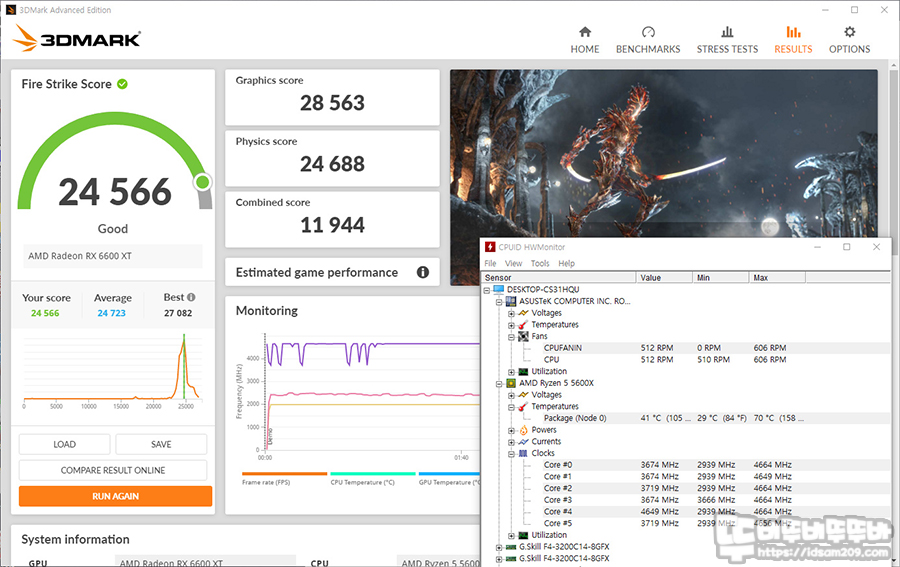The width and height of the screenshot is (900, 567).
Task: Click the average score 24 723
Action: point(111,313)
